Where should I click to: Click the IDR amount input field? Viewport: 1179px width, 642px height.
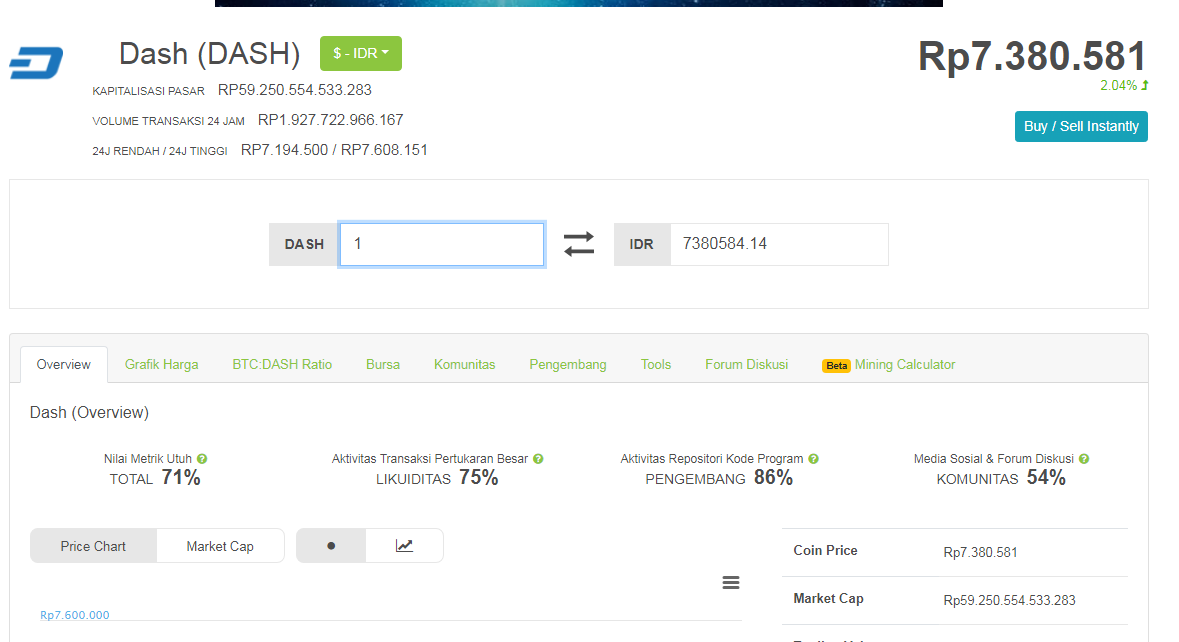(779, 244)
